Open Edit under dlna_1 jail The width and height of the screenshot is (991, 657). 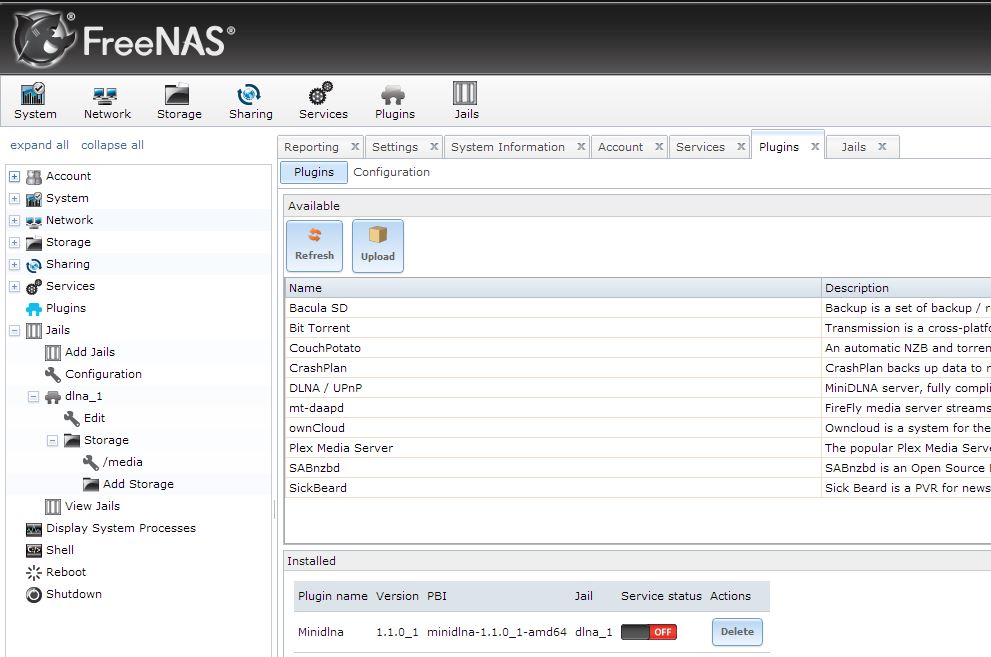point(94,418)
